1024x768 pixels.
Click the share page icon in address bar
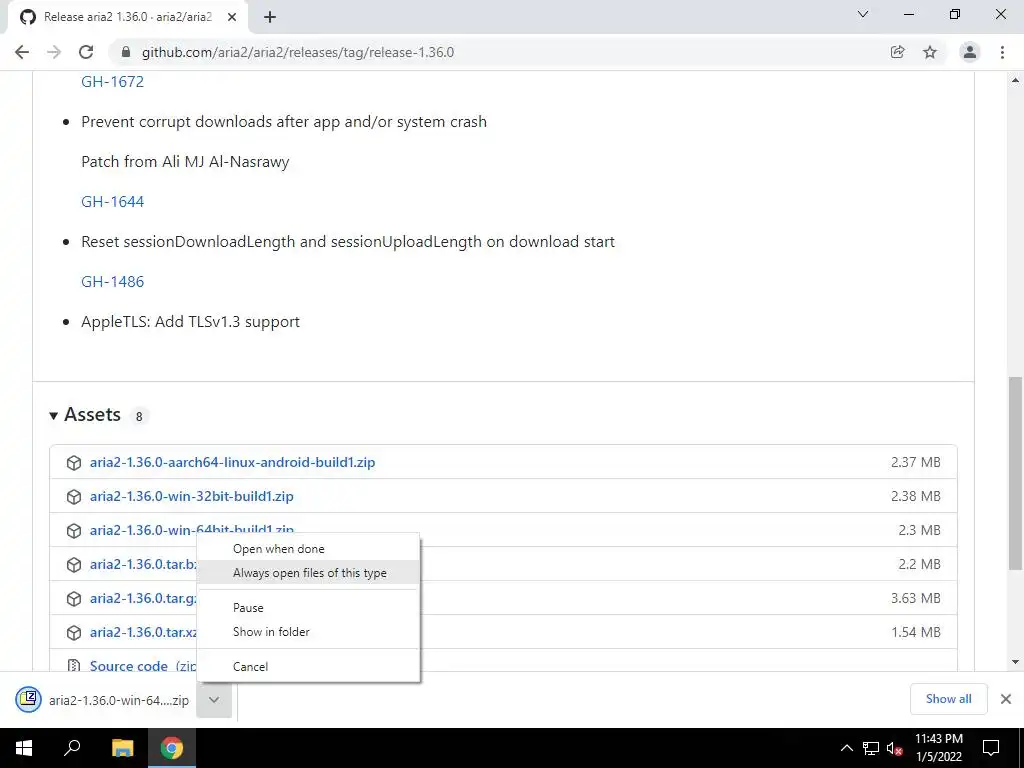[x=897, y=52]
